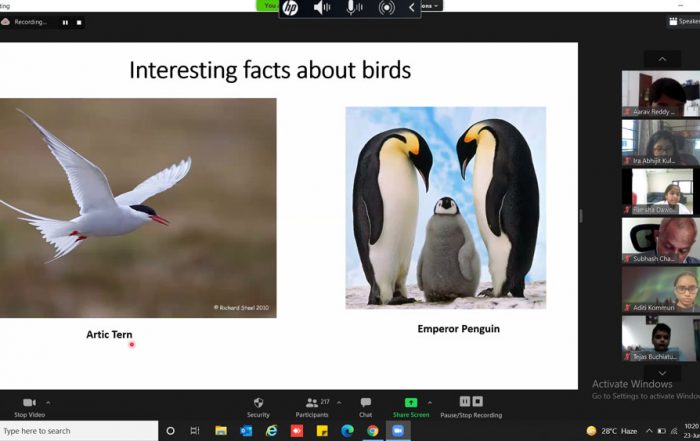Open Sticky Notes from the taskbar
The height and width of the screenshot is (441, 700).
322,431
